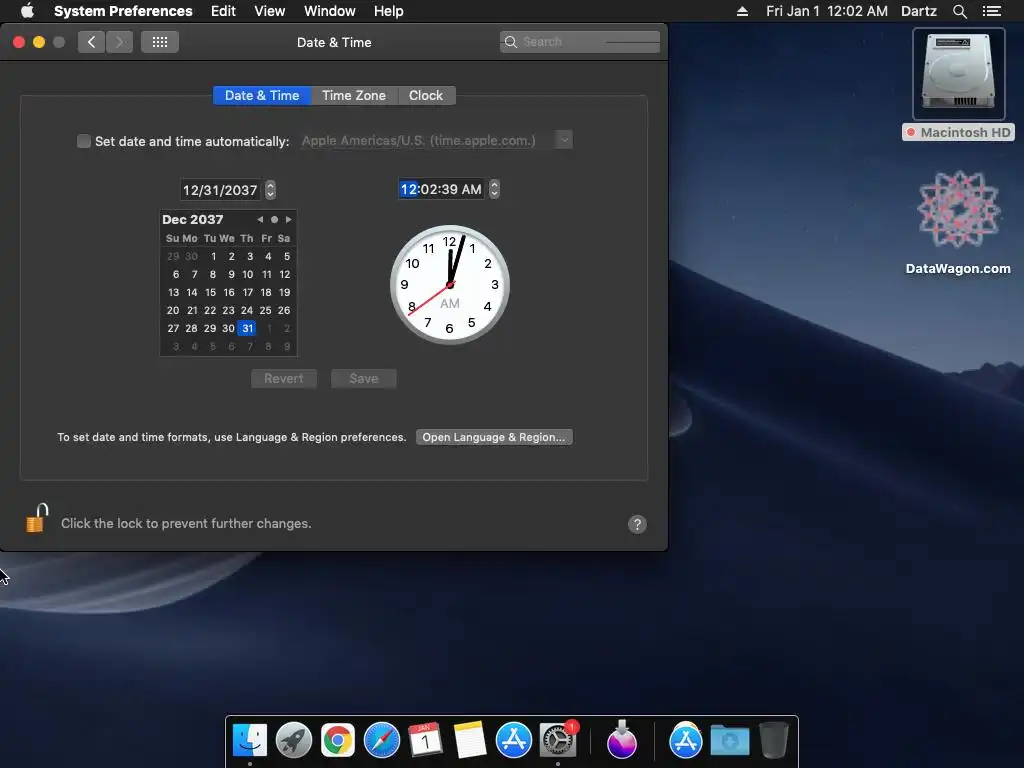Viewport: 1024px width, 768px height.
Task: Open the Edit menu
Action: click(x=223, y=11)
